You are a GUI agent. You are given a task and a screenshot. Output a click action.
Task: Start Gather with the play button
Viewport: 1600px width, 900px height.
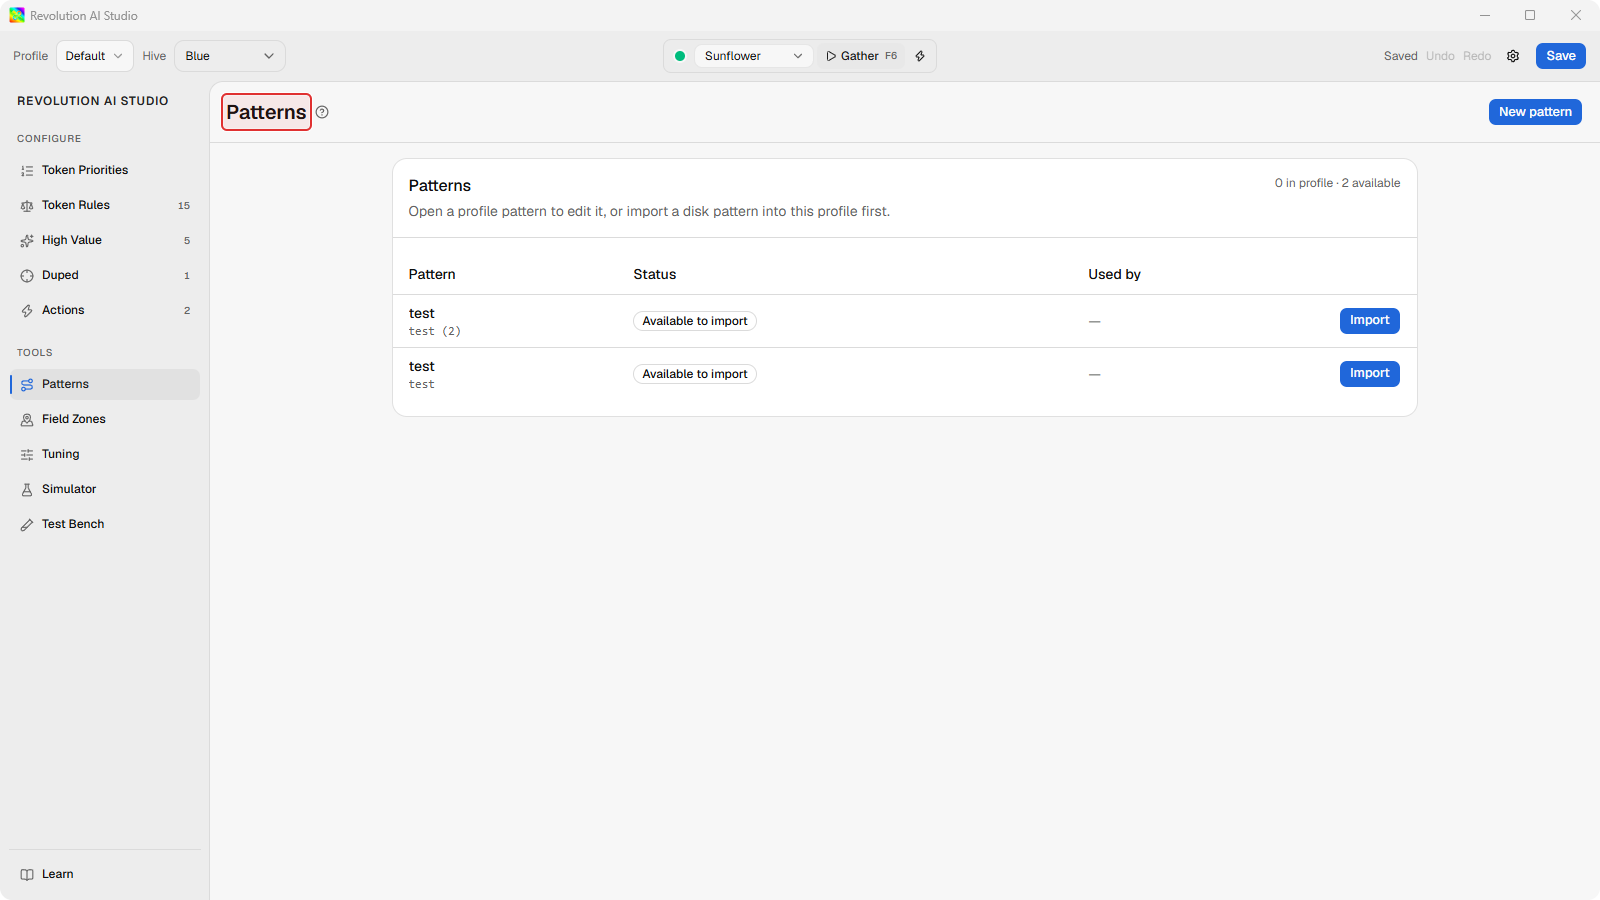pyautogui.click(x=862, y=56)
